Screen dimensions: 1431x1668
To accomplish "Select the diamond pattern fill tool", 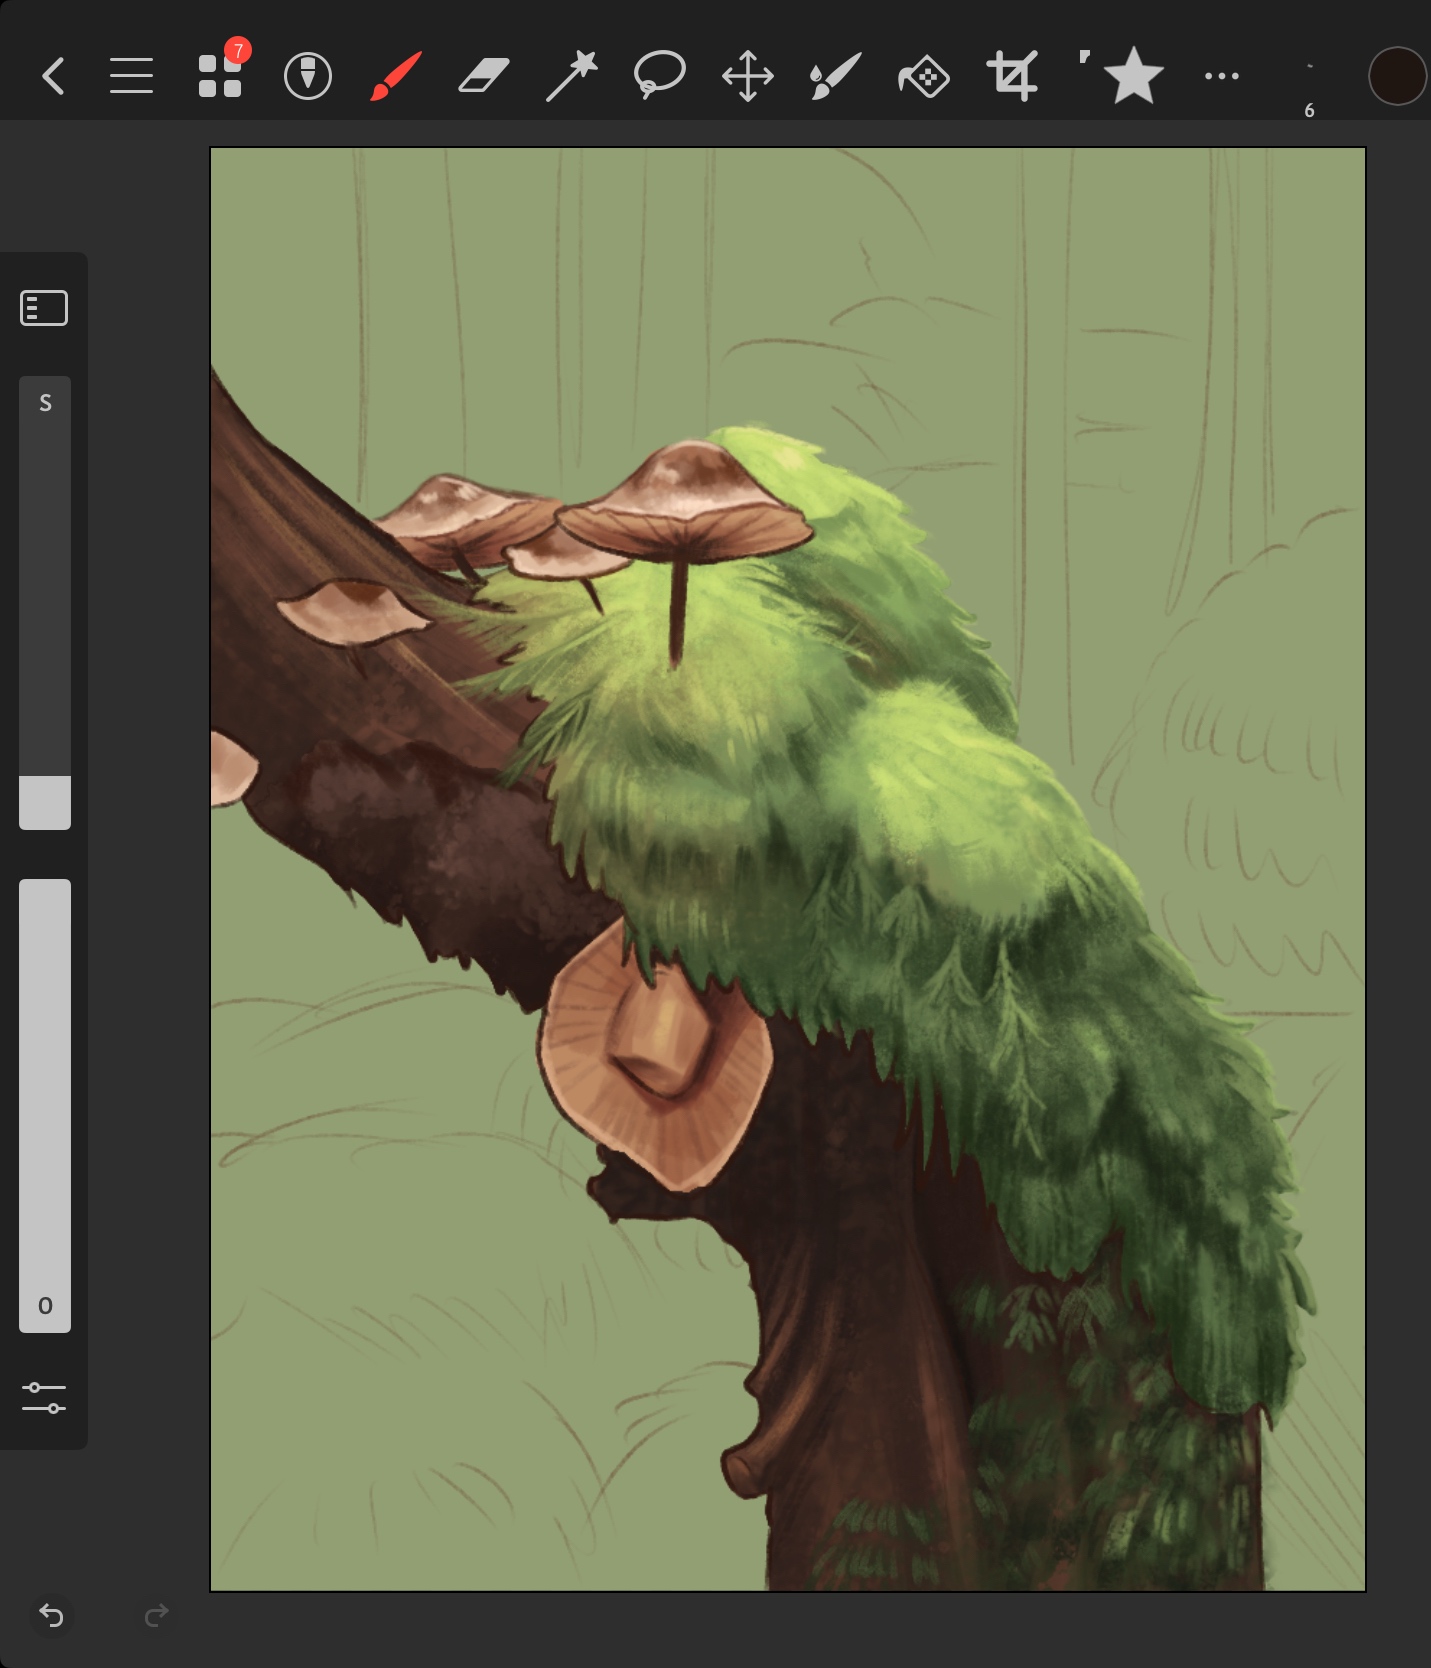I will [x=924, y=76].
